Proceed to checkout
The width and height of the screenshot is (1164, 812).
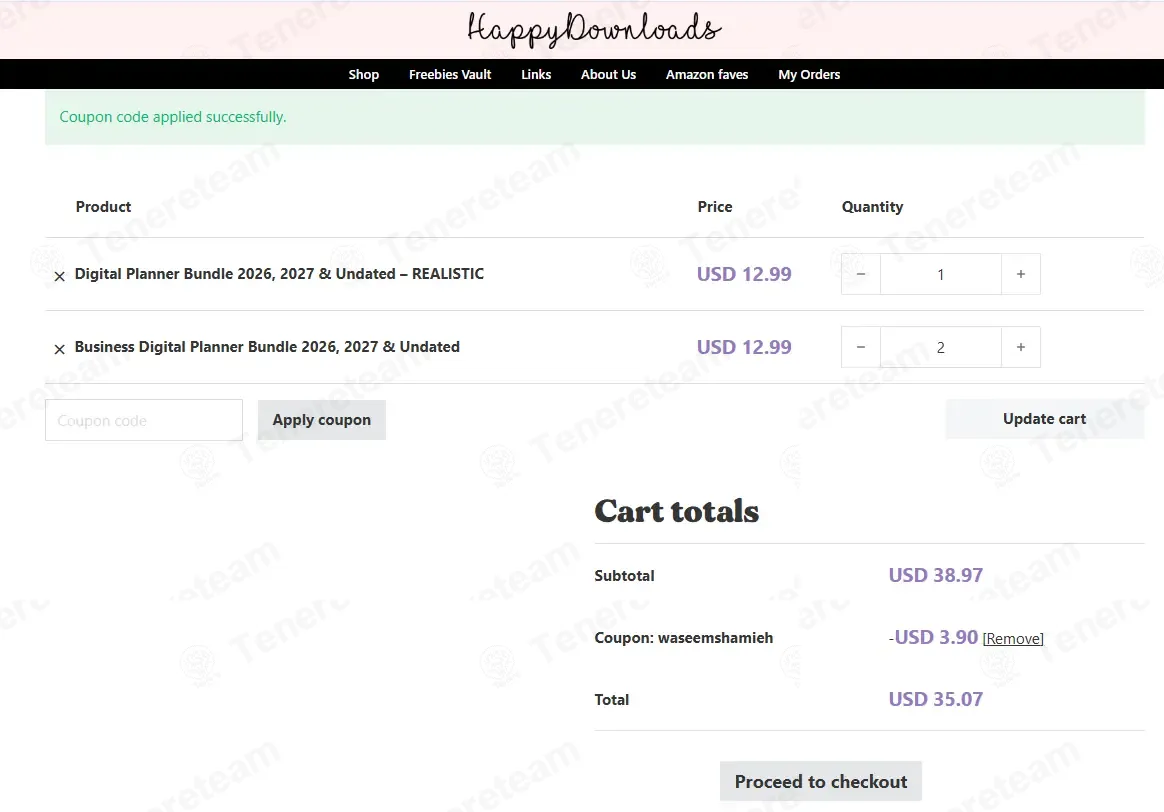(821, 782)
